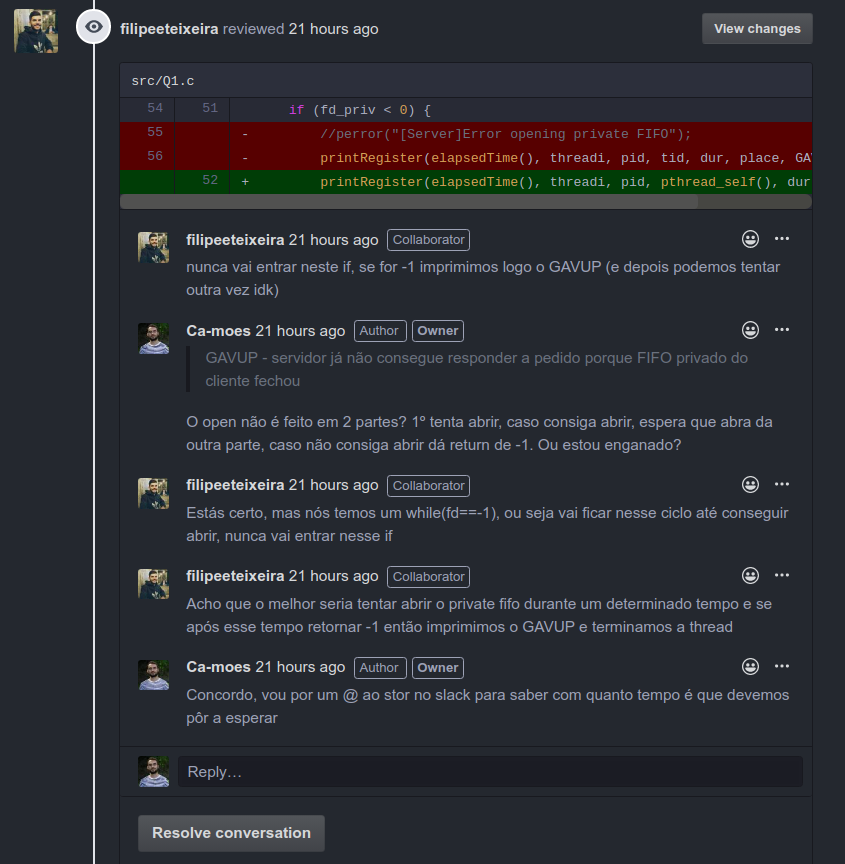
Task: Open the kebab menu on the 'Concordo' comment
Action: 781,667
